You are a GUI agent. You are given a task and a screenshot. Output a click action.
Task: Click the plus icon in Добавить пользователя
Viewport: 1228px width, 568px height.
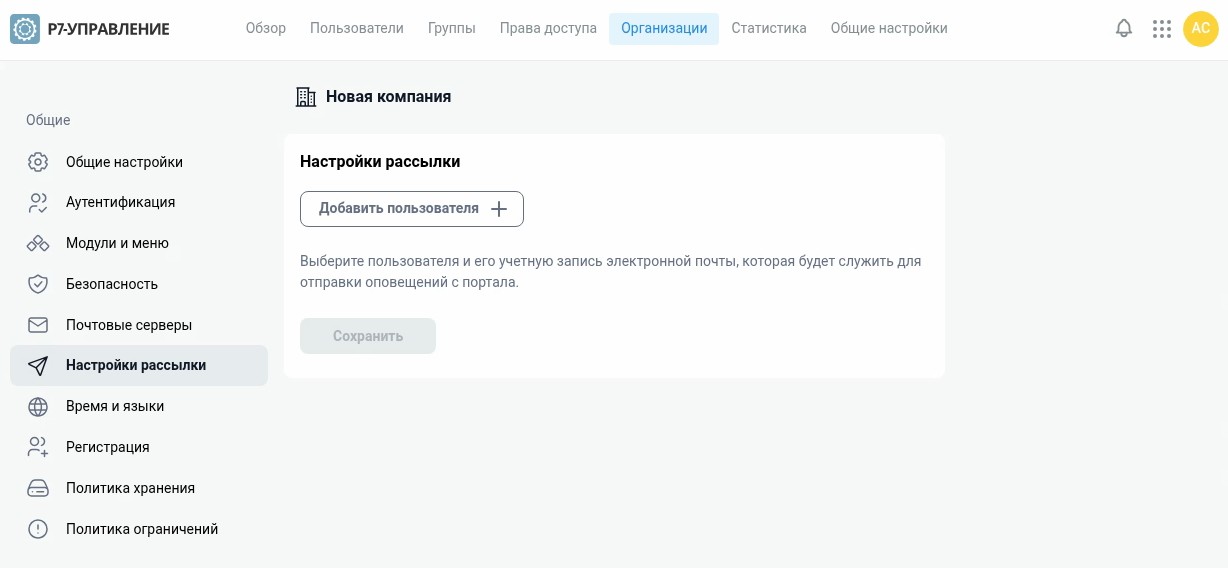pyautogui.click(x=499, y=209)
